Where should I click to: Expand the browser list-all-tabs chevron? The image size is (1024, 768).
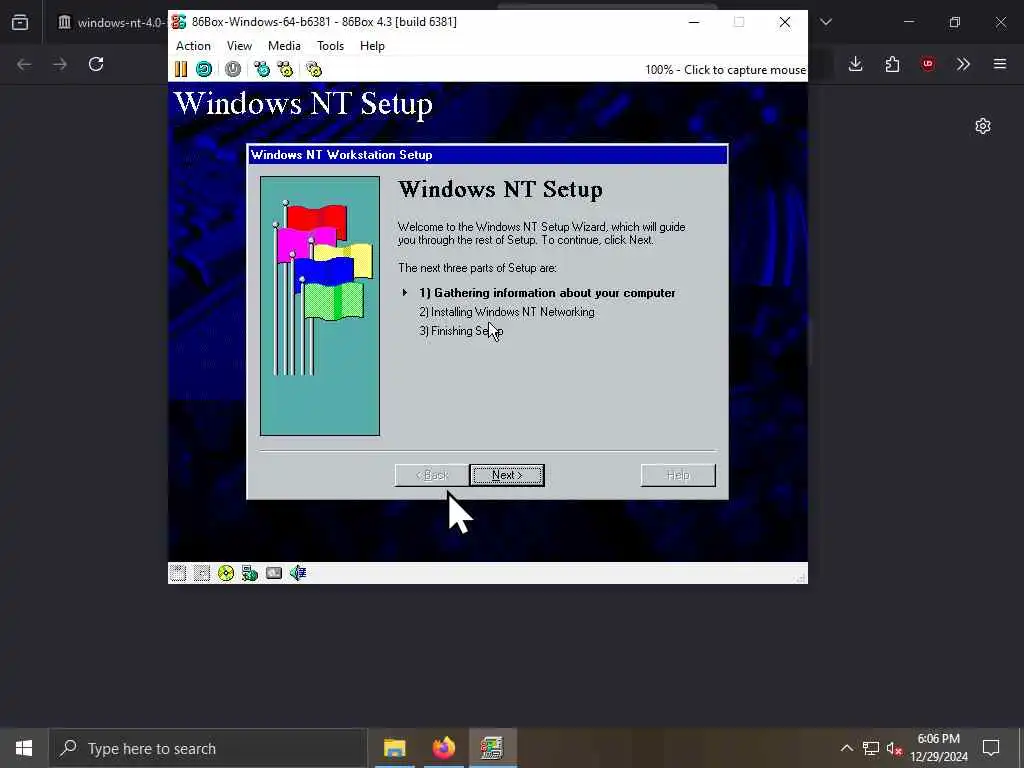pyautogui.click(x=826, y=22)
